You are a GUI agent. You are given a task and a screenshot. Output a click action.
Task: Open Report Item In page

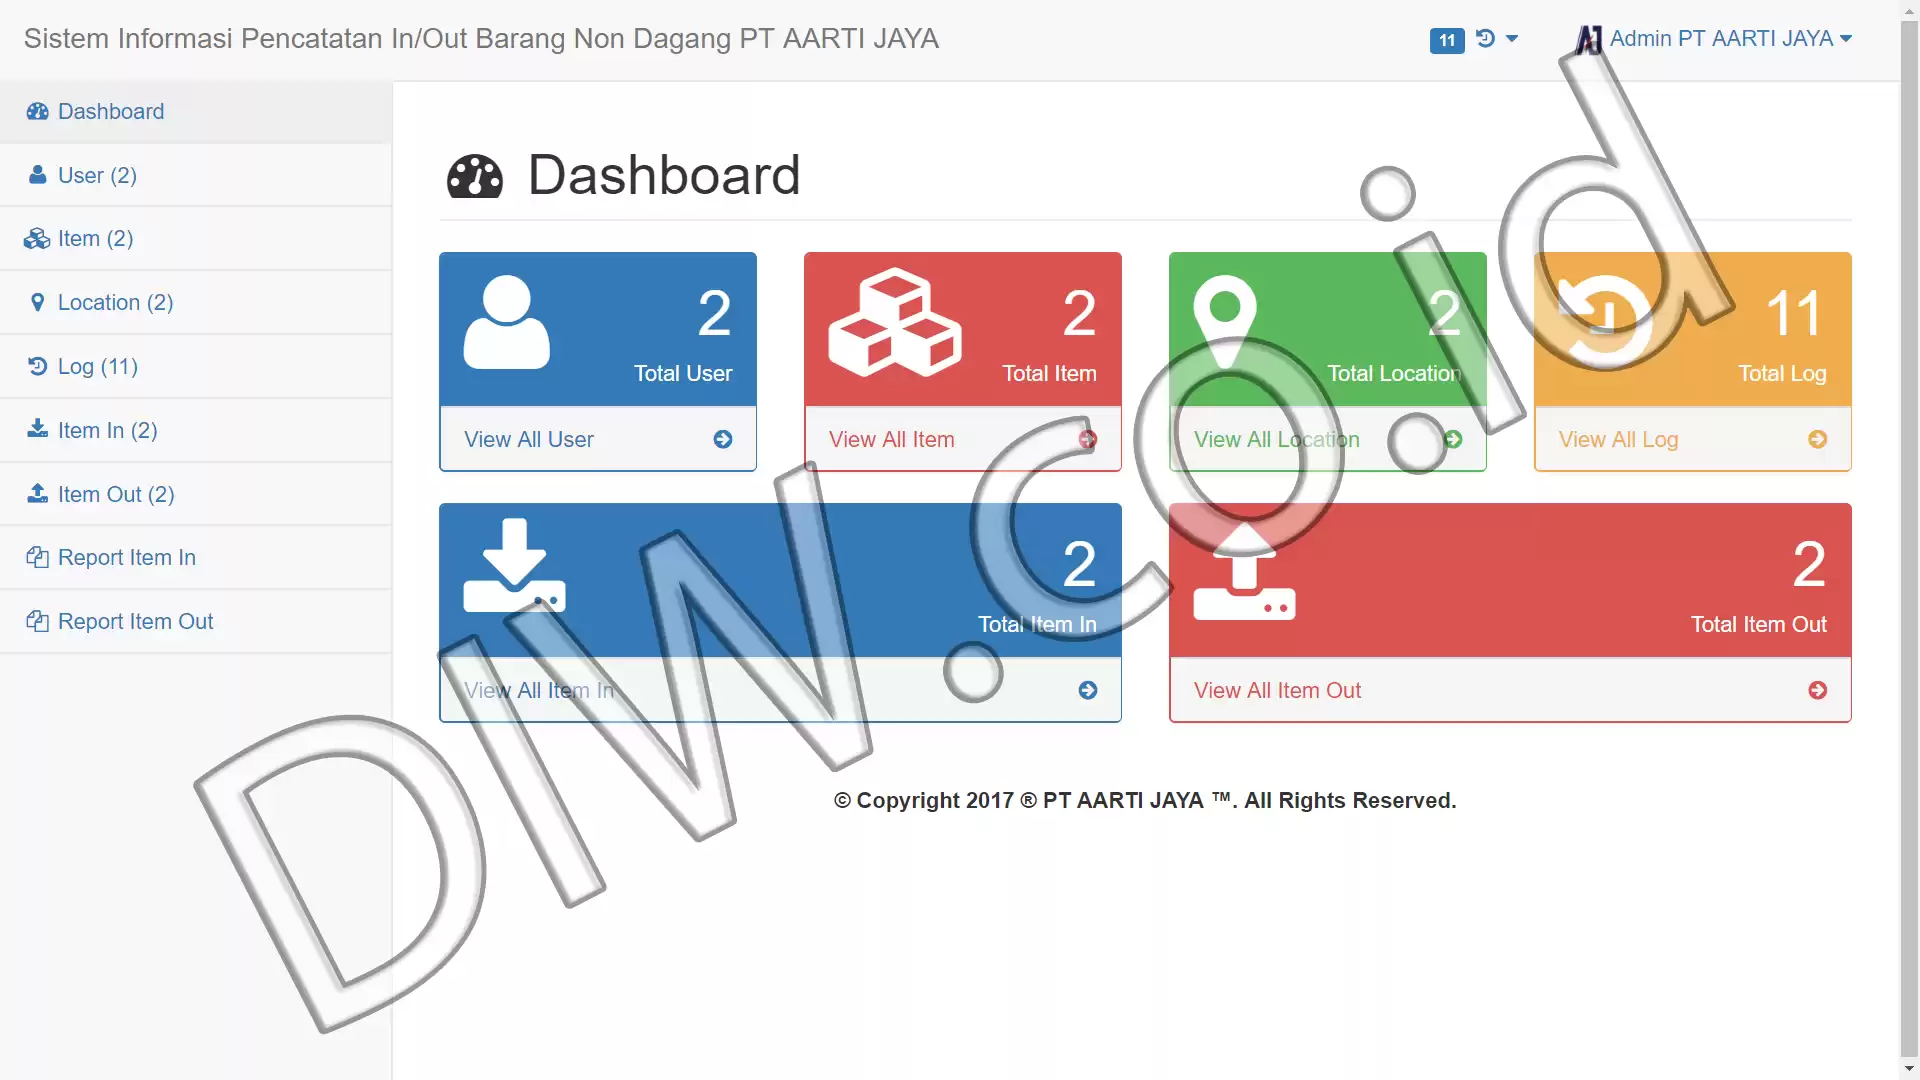coord(195,557)
